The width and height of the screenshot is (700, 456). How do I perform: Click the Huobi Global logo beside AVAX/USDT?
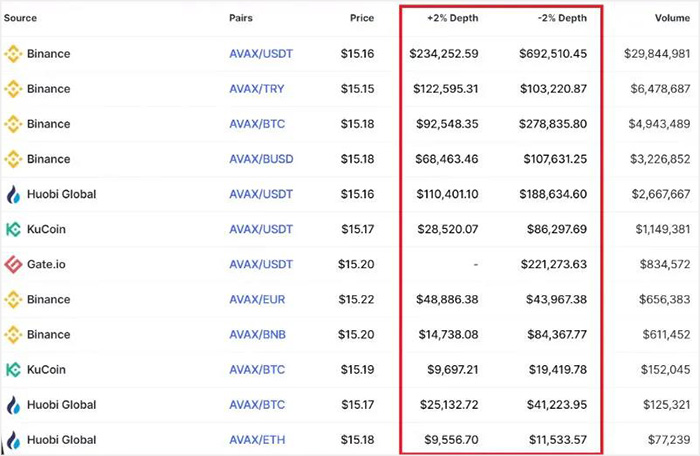coord(13,194)
